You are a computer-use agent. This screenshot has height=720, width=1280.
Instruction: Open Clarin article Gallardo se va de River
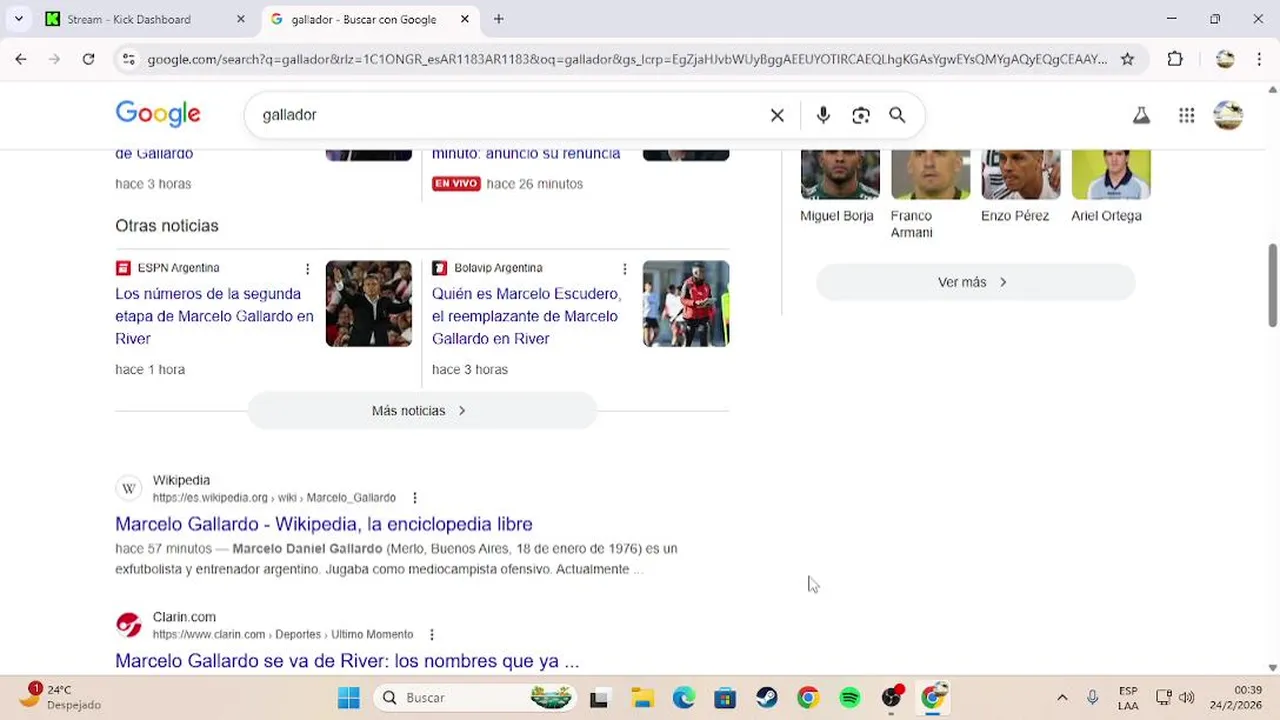[347, 661]
